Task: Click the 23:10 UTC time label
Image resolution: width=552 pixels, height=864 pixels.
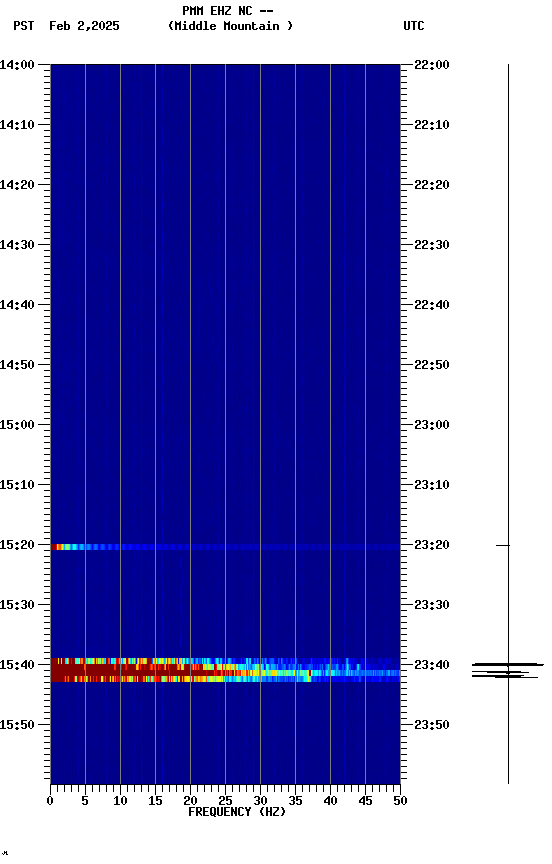Action: tap(432, 485)
